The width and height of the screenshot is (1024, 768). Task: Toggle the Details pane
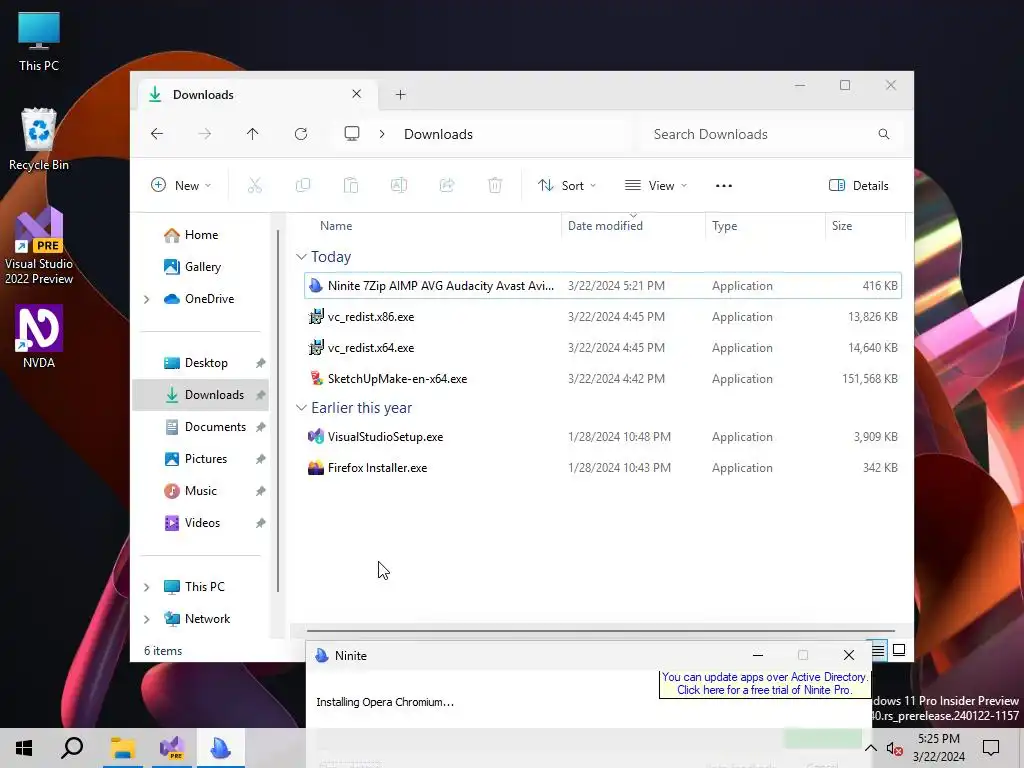tap(859, 185)
